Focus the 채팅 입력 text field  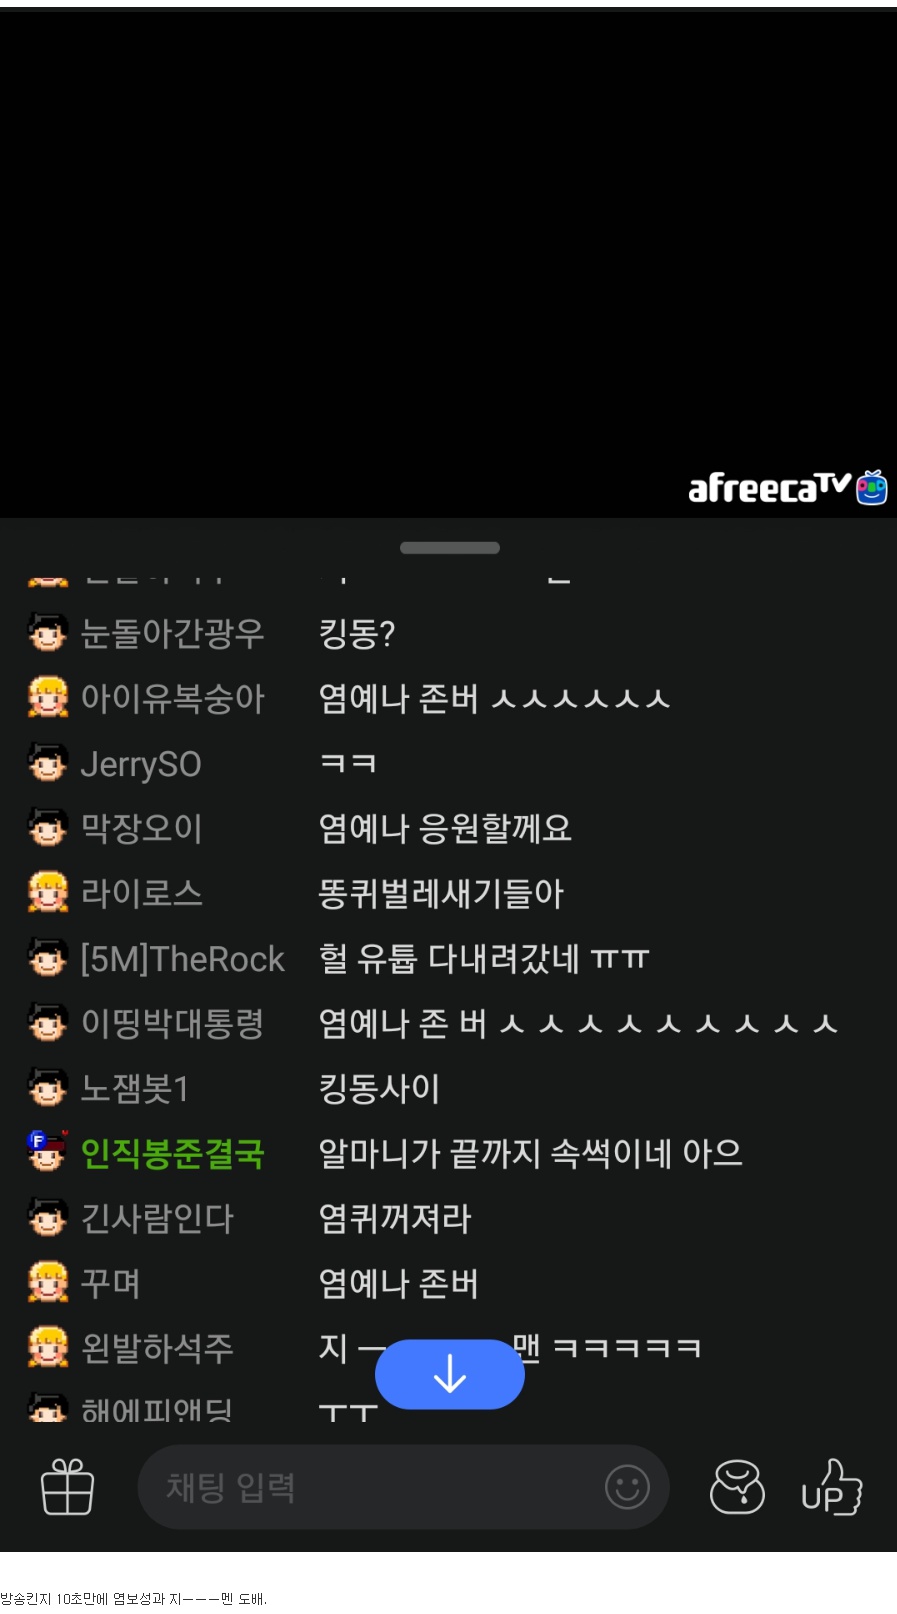tap(403, 1487)
